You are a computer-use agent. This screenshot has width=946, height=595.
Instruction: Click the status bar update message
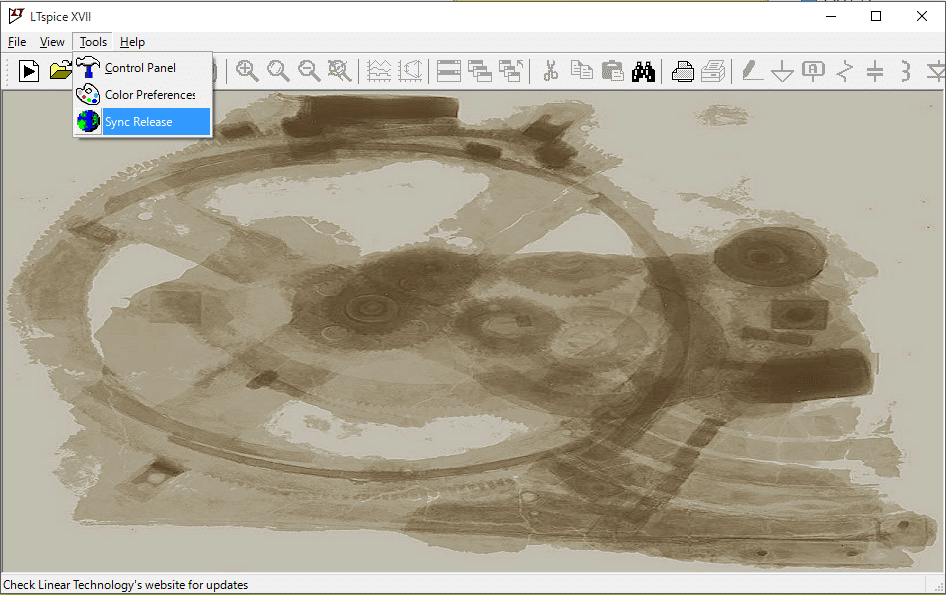click(x=125, y=585)
